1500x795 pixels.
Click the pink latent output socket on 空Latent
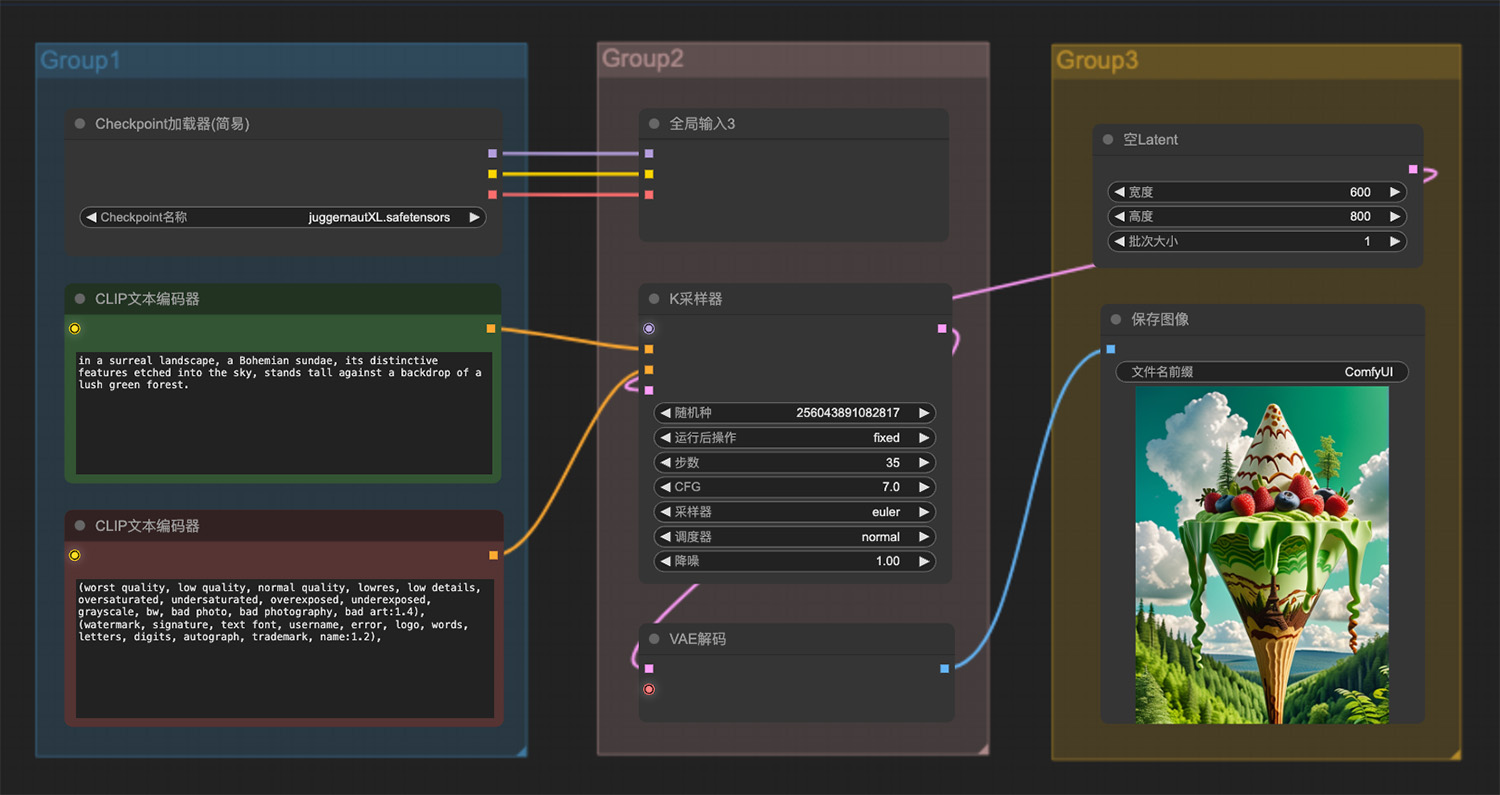coord(1413,170)
